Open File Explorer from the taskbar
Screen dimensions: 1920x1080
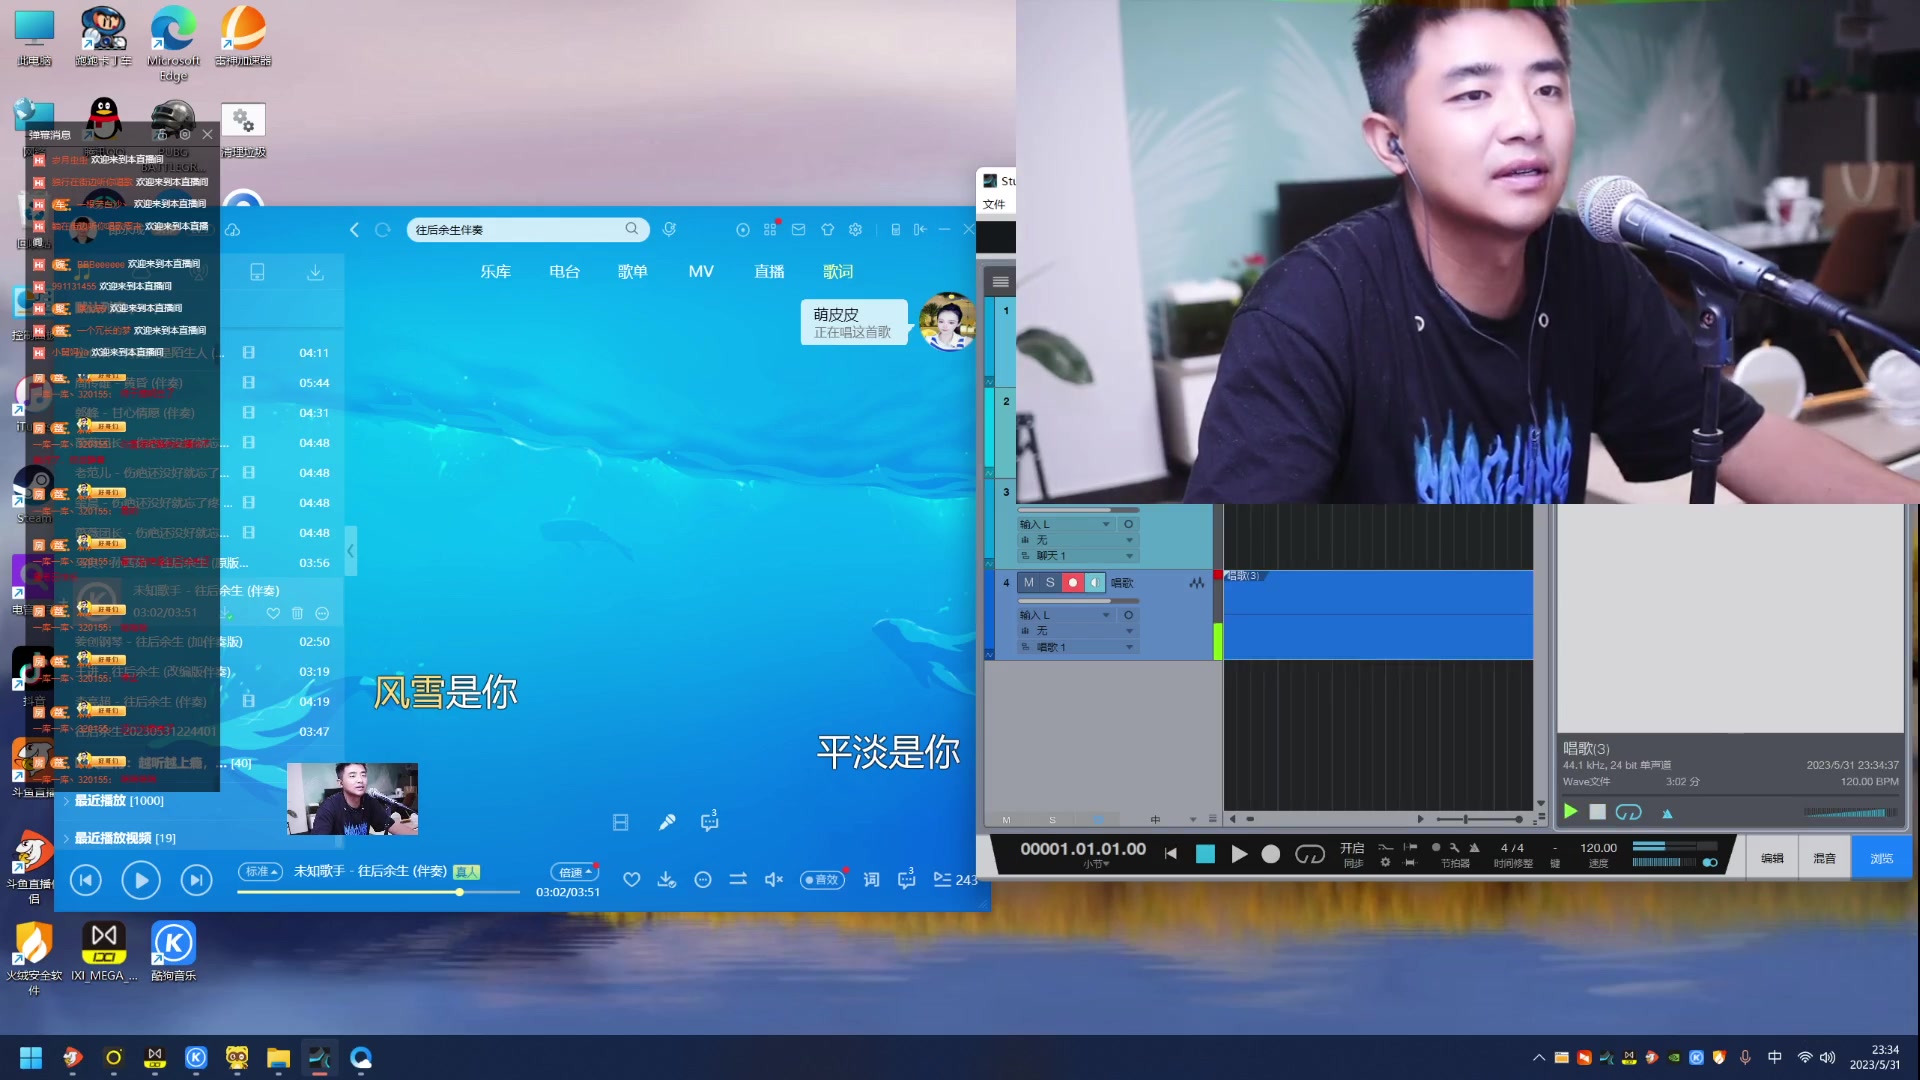pyautogui.click(x=278, y=1058)
